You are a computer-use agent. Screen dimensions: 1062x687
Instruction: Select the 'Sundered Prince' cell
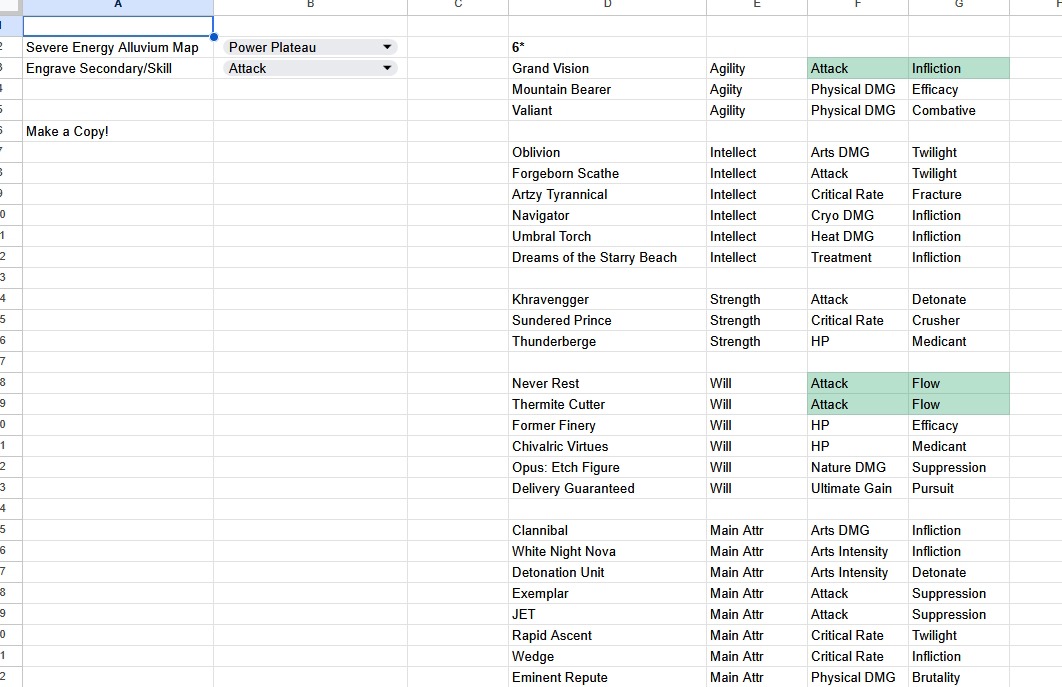pos(608,320)
